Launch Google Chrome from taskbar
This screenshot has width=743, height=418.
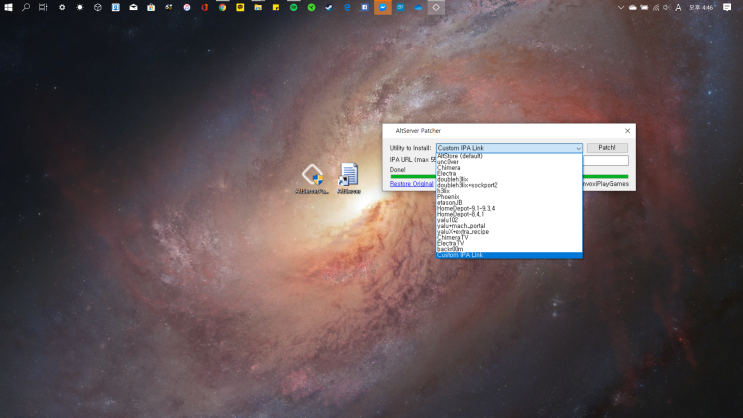[x=222, y=7]
